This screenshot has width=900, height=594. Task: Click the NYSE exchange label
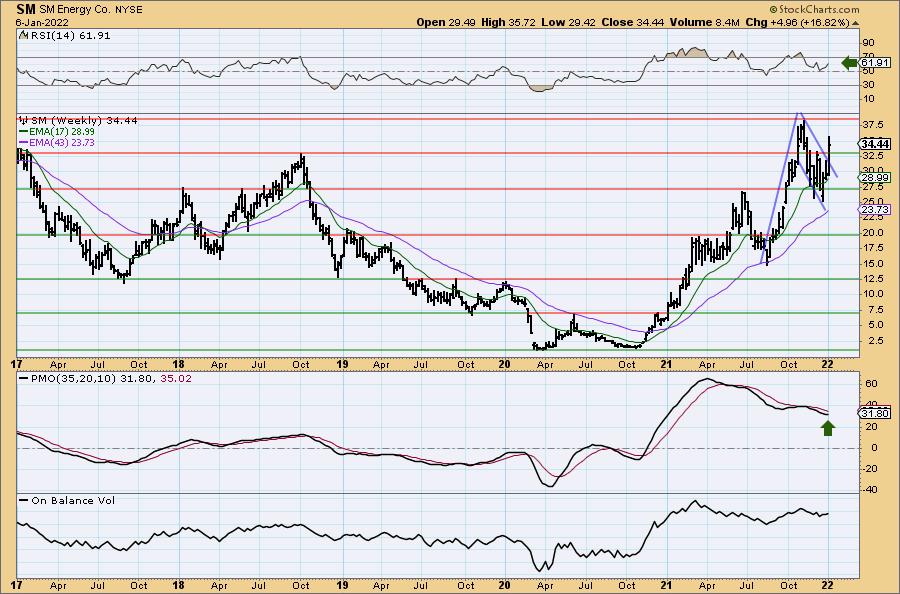point(130,10)
